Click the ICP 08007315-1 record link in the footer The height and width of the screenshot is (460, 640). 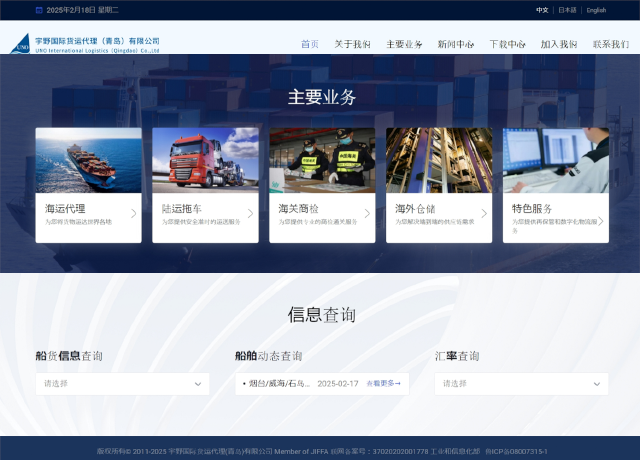pyautogui.click(x=515, y=452)
